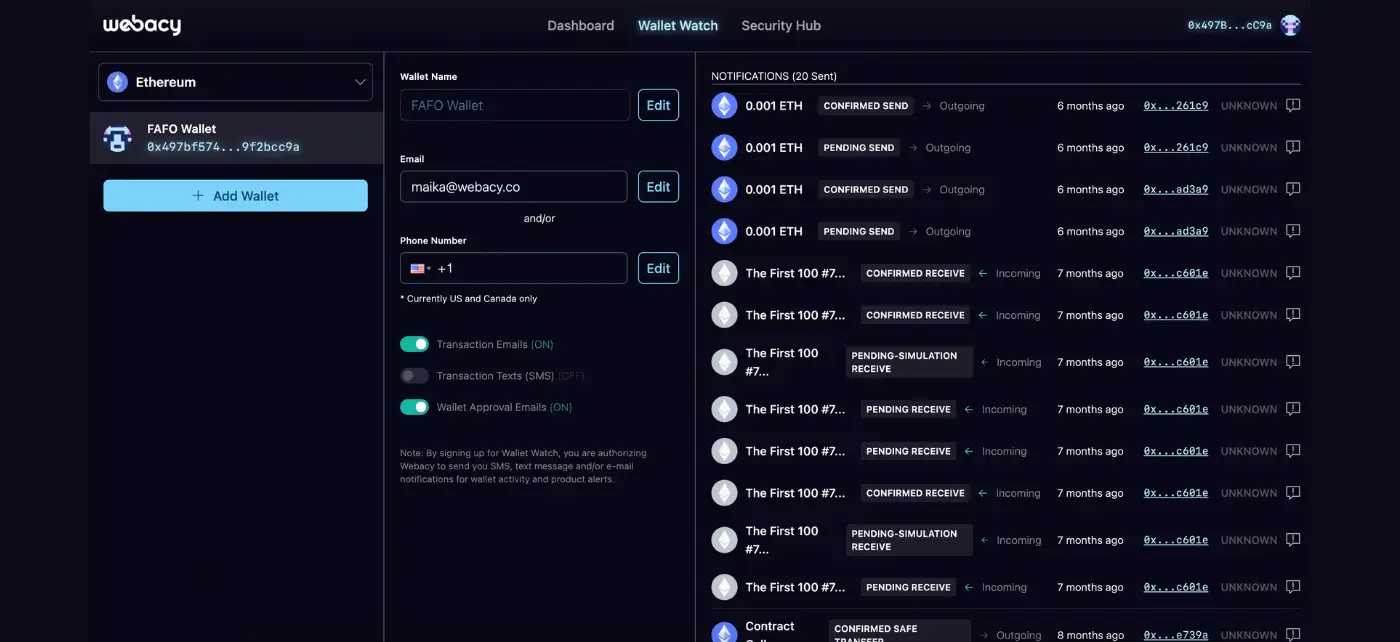Disable Transaction Emails toggle
This screenshot has height=642, width=1400.
tap(414, 344)
